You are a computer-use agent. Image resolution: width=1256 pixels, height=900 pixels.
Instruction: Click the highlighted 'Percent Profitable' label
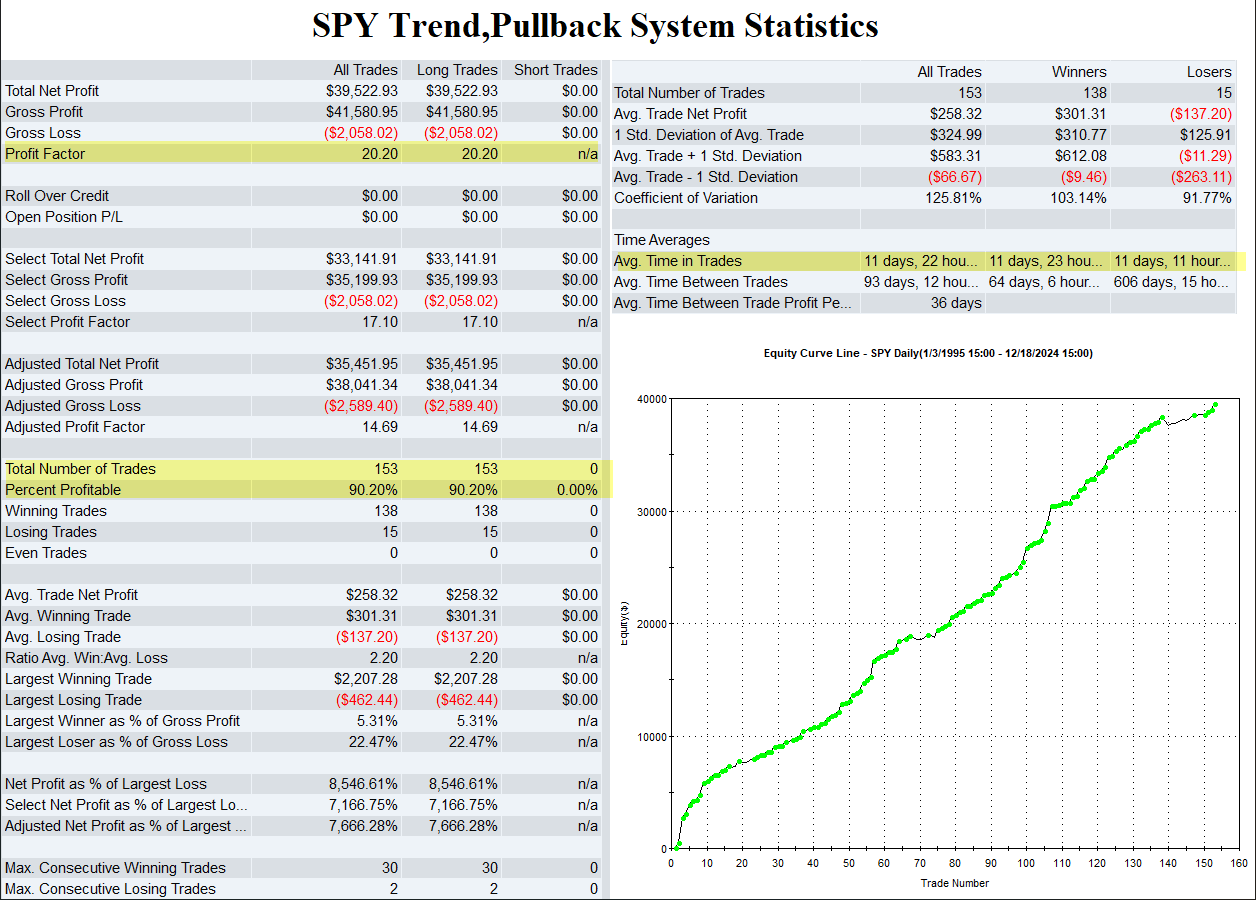[63, 490]
